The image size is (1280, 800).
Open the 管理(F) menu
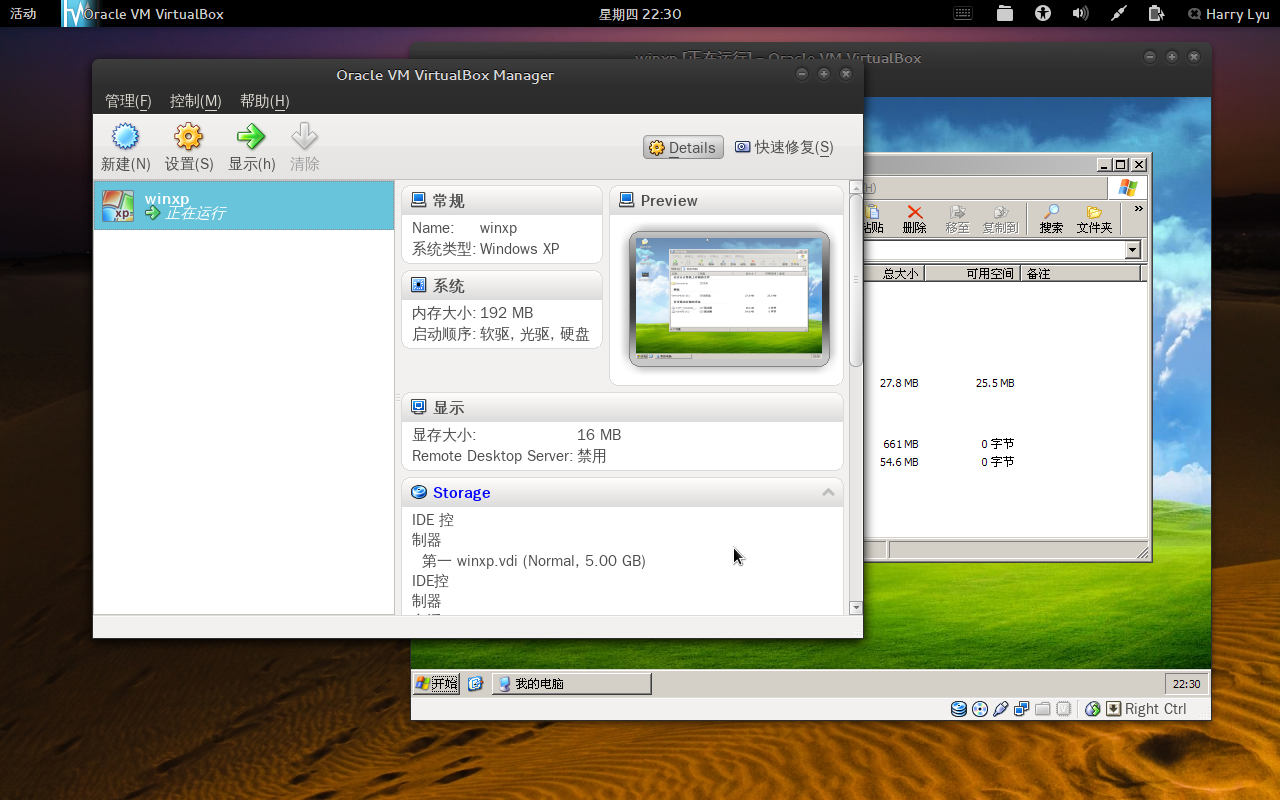[128, 101]
